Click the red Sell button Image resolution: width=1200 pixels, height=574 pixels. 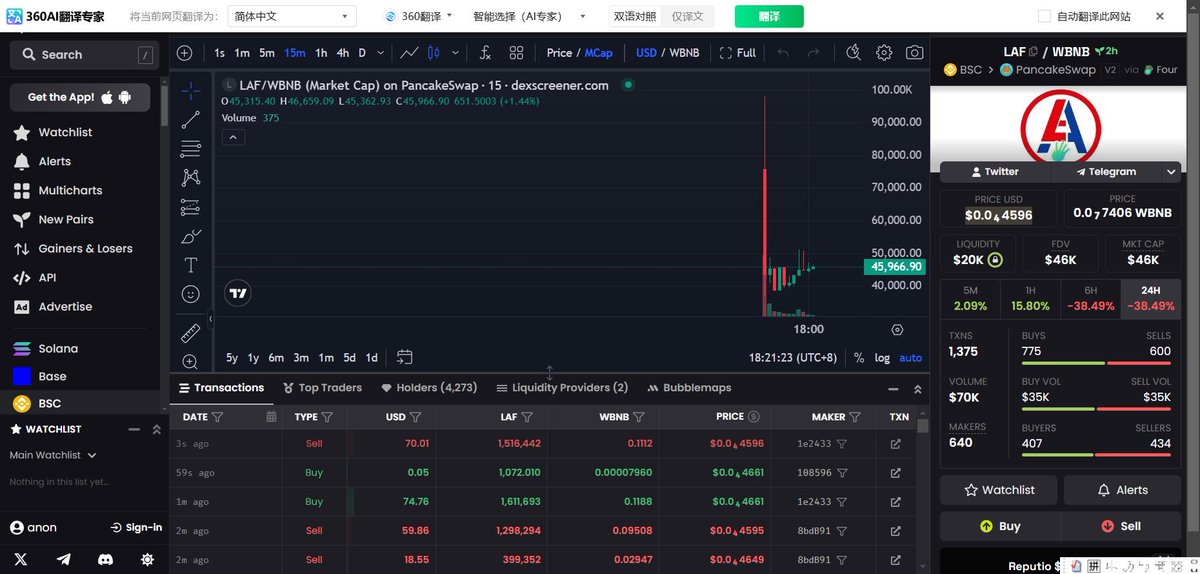pyautogui.click(x=1121, y=526)
